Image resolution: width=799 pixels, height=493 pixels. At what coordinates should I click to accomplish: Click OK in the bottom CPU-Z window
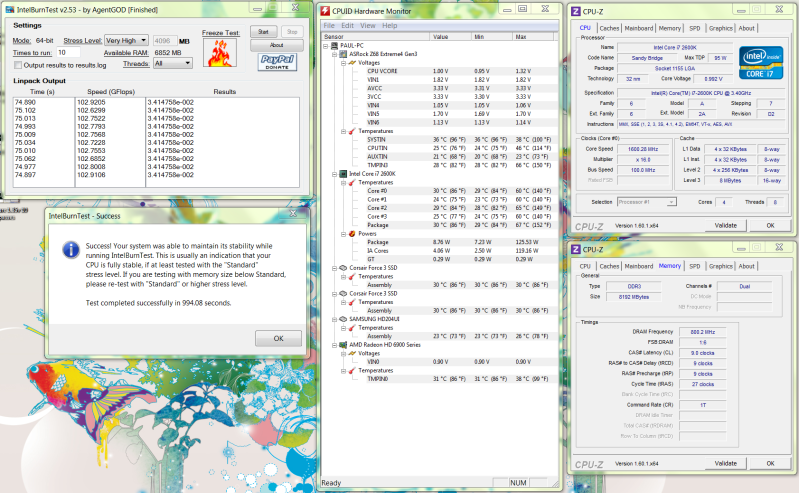tap(770, 463)
